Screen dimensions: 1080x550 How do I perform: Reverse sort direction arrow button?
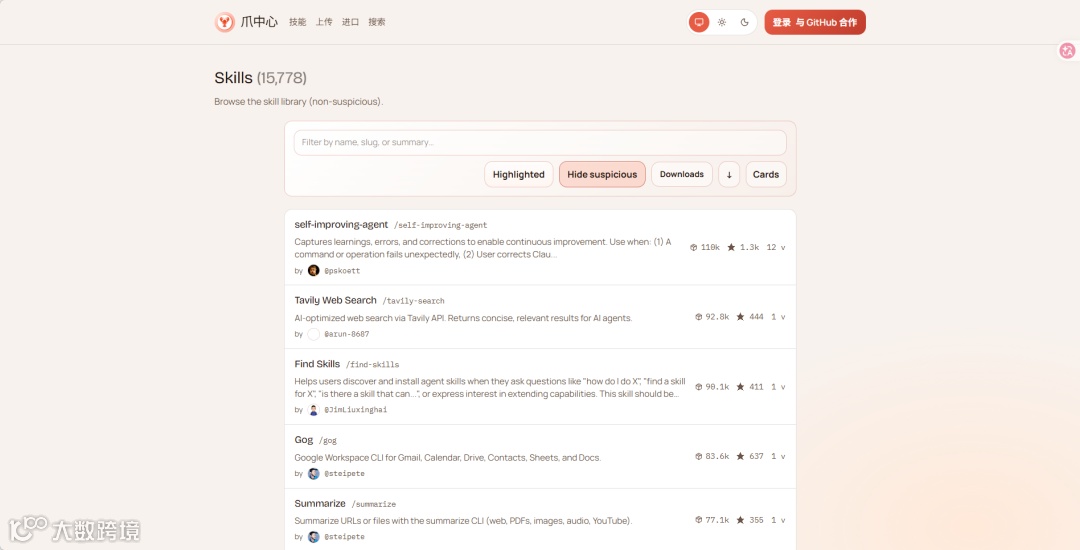729,174
